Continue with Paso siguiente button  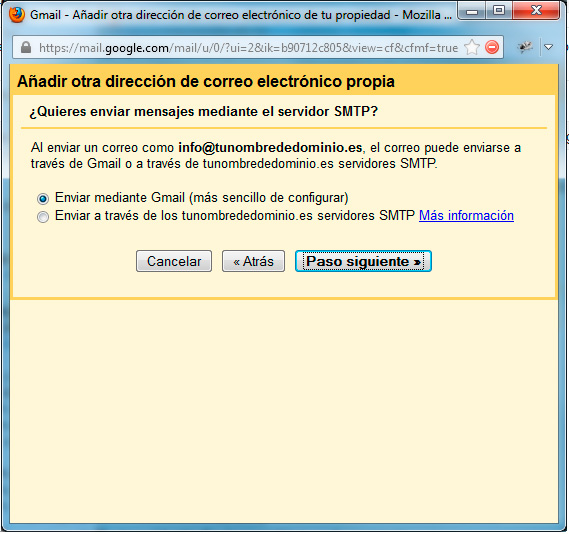[x=363, y=261]
